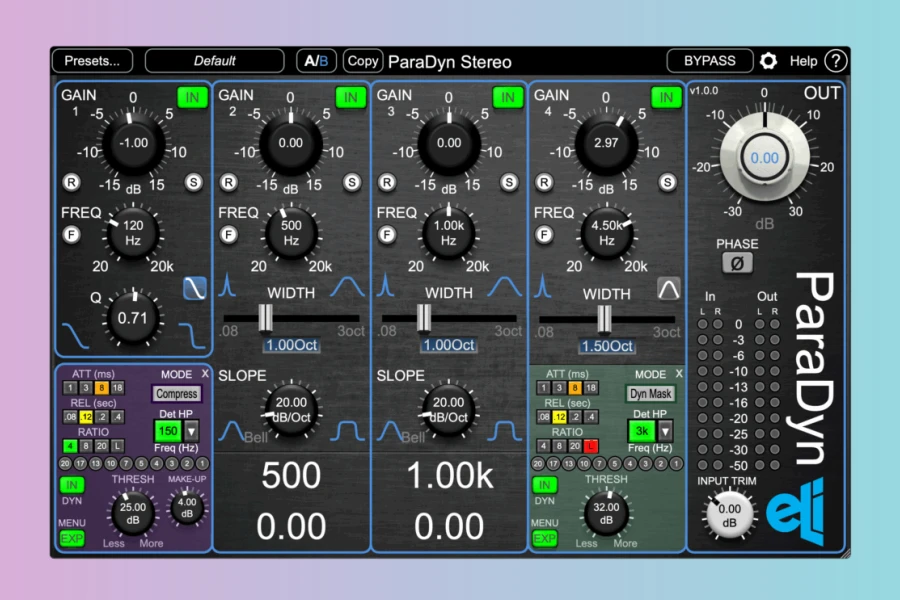This screenshot has height=600, width=900.
Task: Open band 1 Compress mode selector
Action: (177, 394)
